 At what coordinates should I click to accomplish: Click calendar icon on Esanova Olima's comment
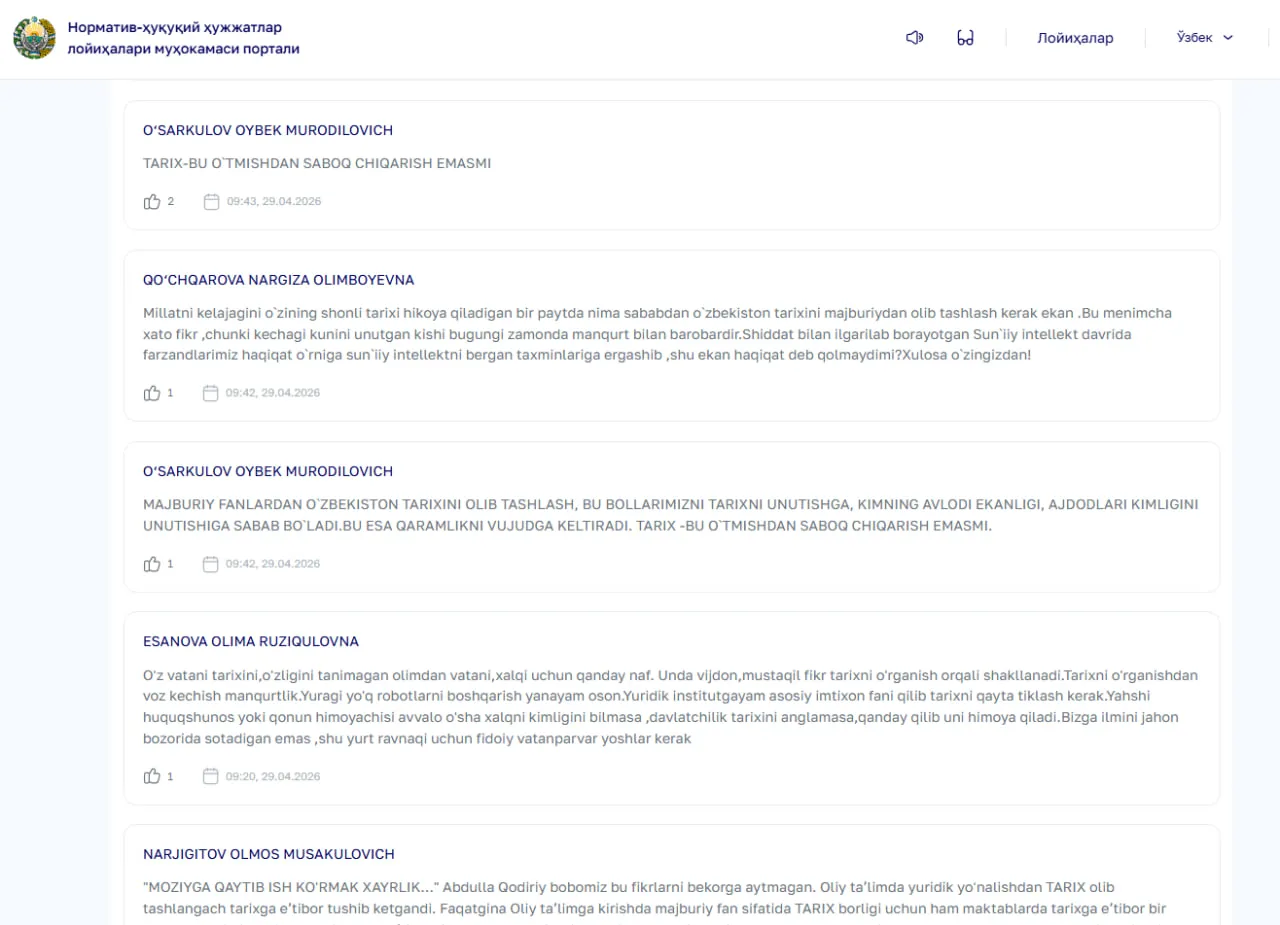point(210,776)
